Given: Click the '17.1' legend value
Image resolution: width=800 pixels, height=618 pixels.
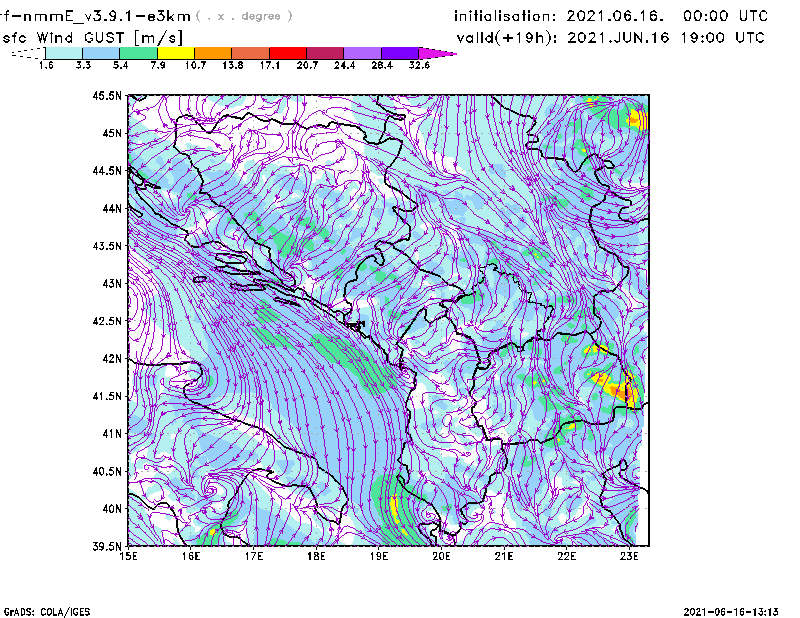Looking at the screenshot, I should click(270, 65).
